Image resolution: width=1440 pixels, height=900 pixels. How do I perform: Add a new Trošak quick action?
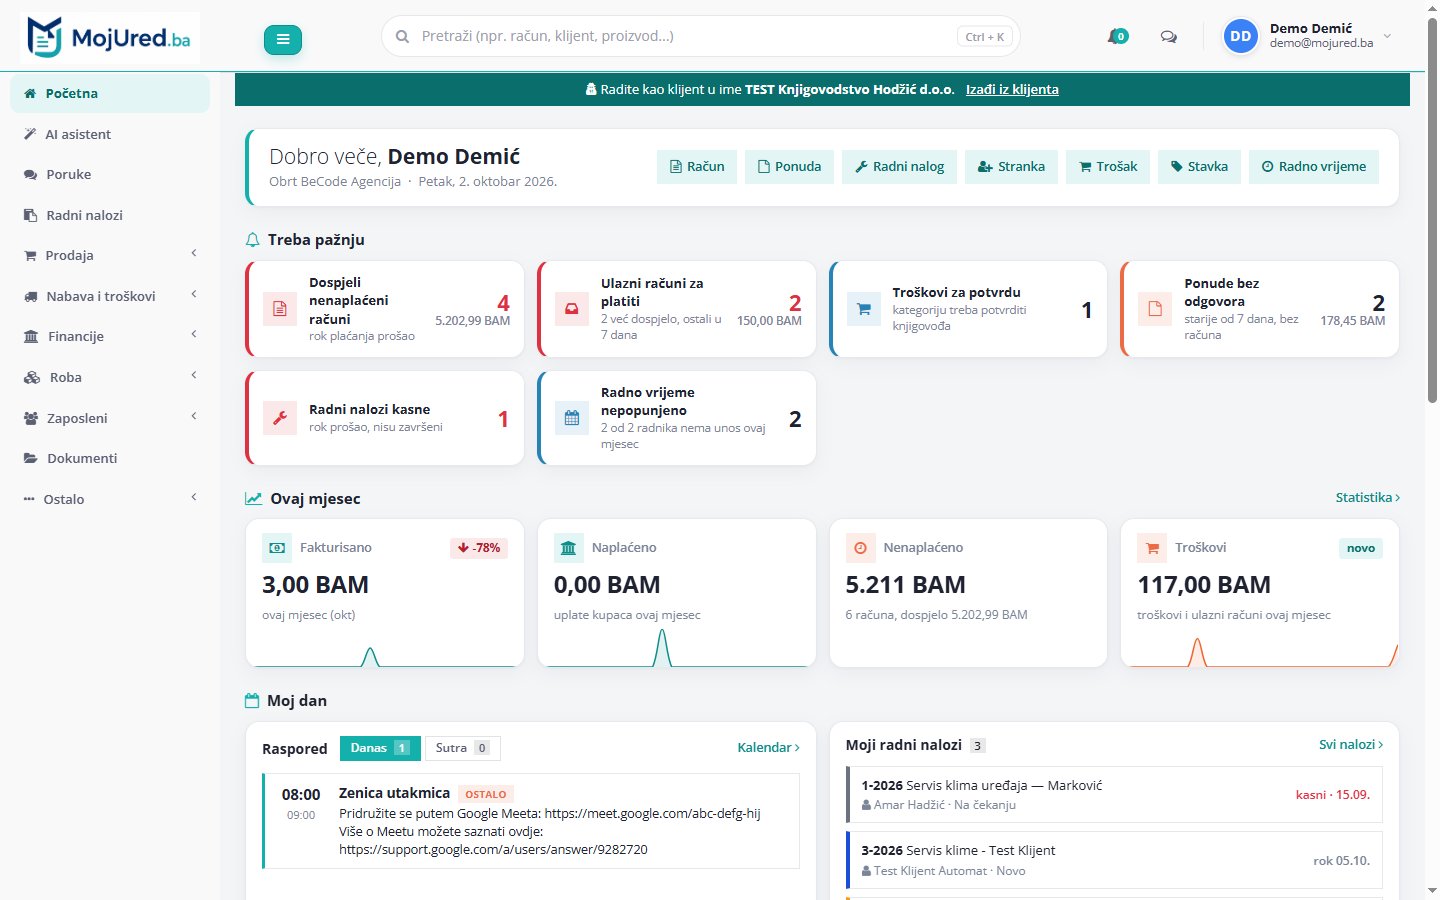1108,167
